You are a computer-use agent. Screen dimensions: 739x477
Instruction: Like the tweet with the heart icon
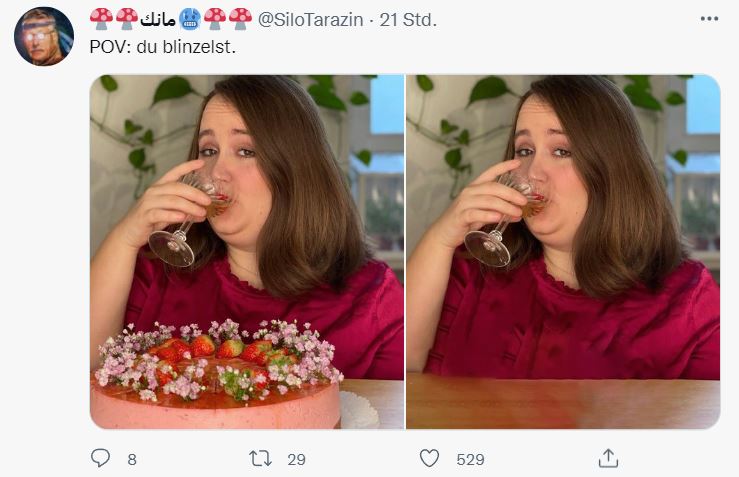pyautogui.click(x=429, y=458)
